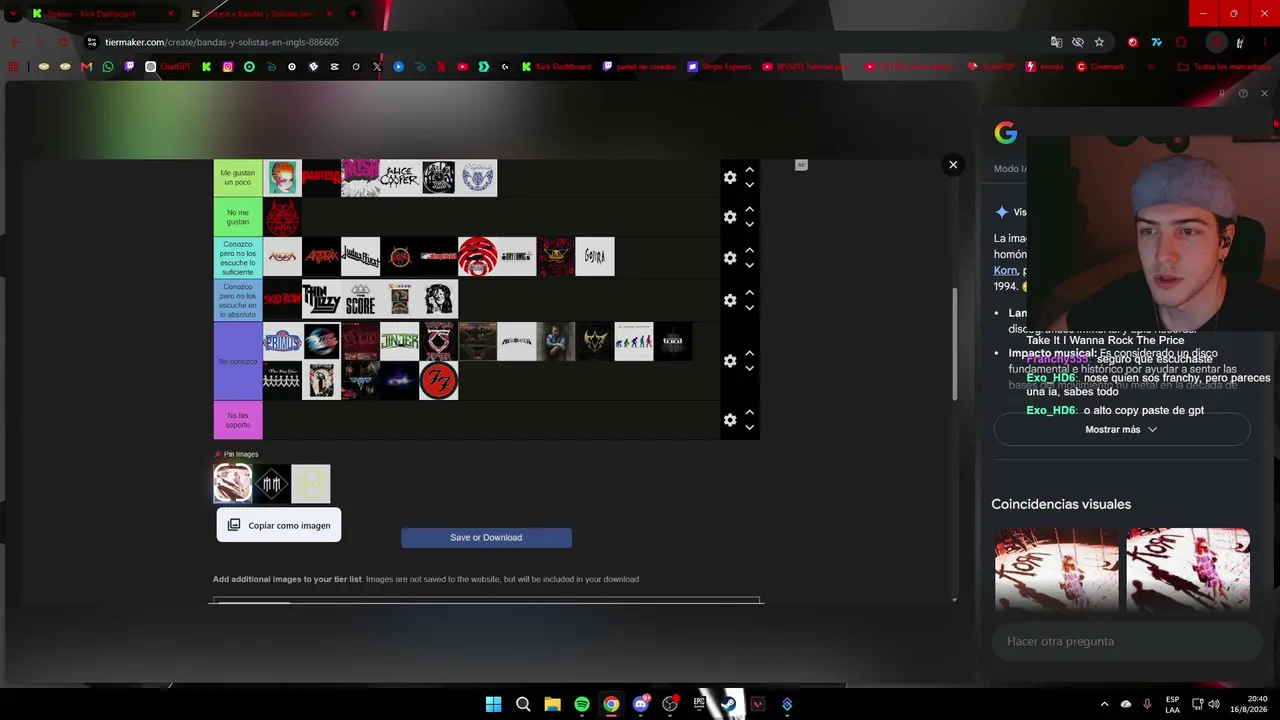Select the Primus logo image
Viewport: 1280px width, 720px height.
282,341
